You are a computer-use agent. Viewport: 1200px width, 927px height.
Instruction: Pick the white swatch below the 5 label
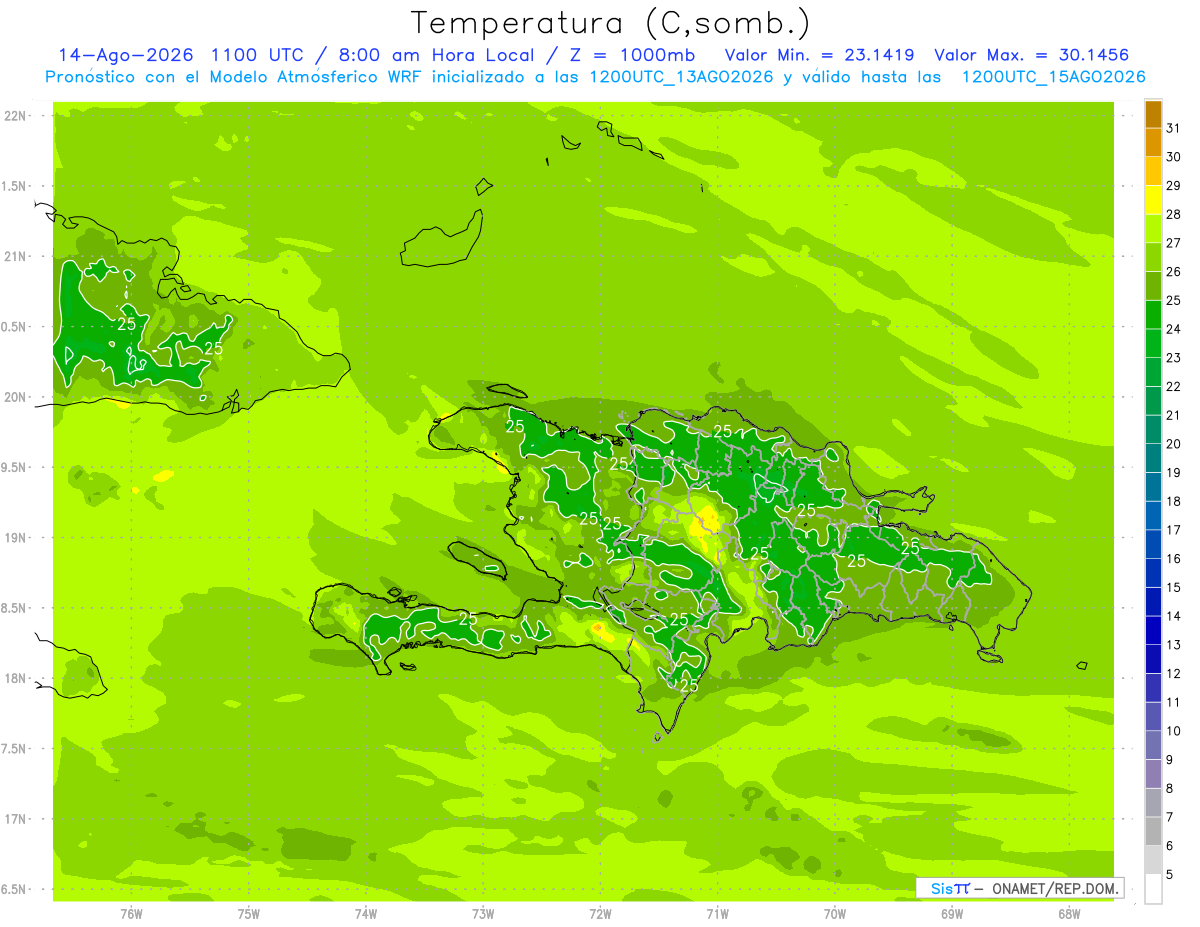[1153, 889]
